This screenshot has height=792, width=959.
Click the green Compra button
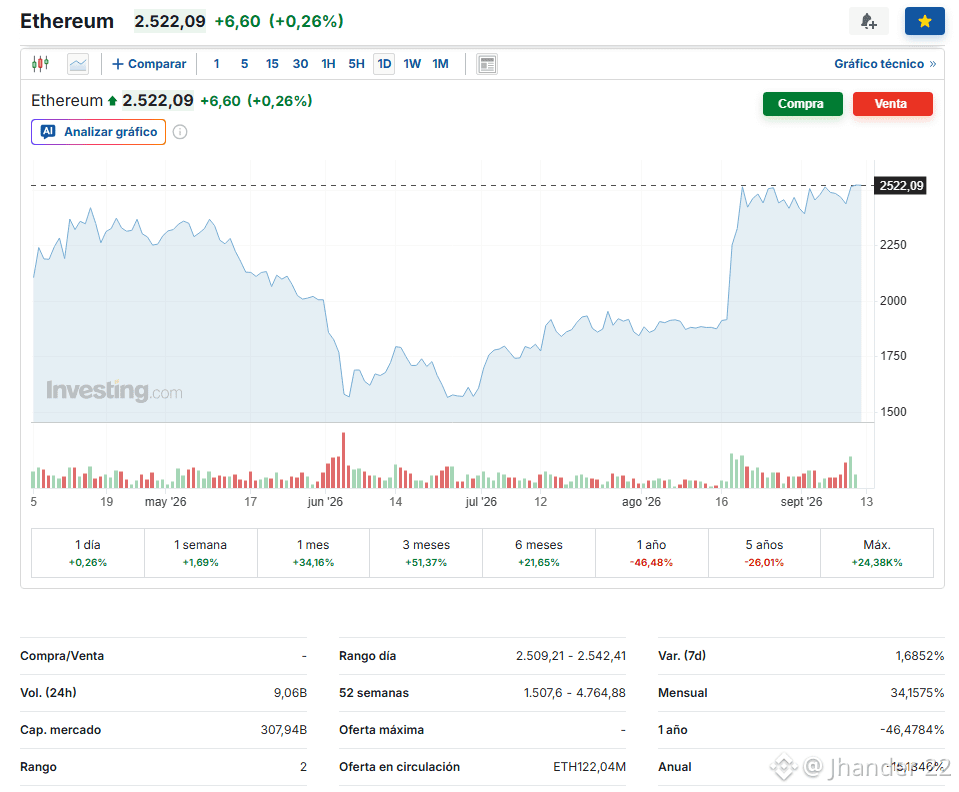click(802, 104)
